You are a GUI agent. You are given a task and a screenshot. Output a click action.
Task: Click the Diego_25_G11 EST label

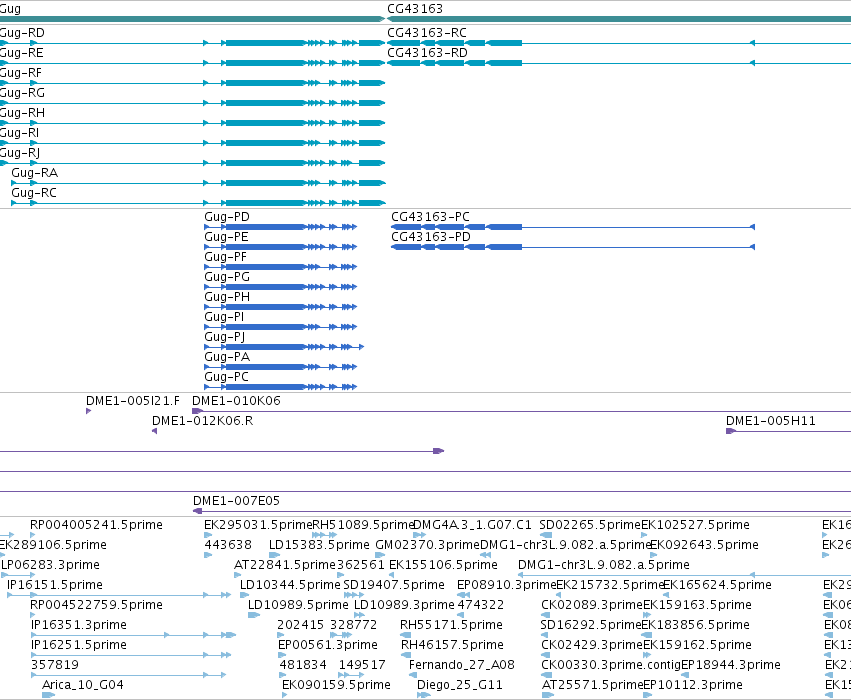[x=460, y=685]
